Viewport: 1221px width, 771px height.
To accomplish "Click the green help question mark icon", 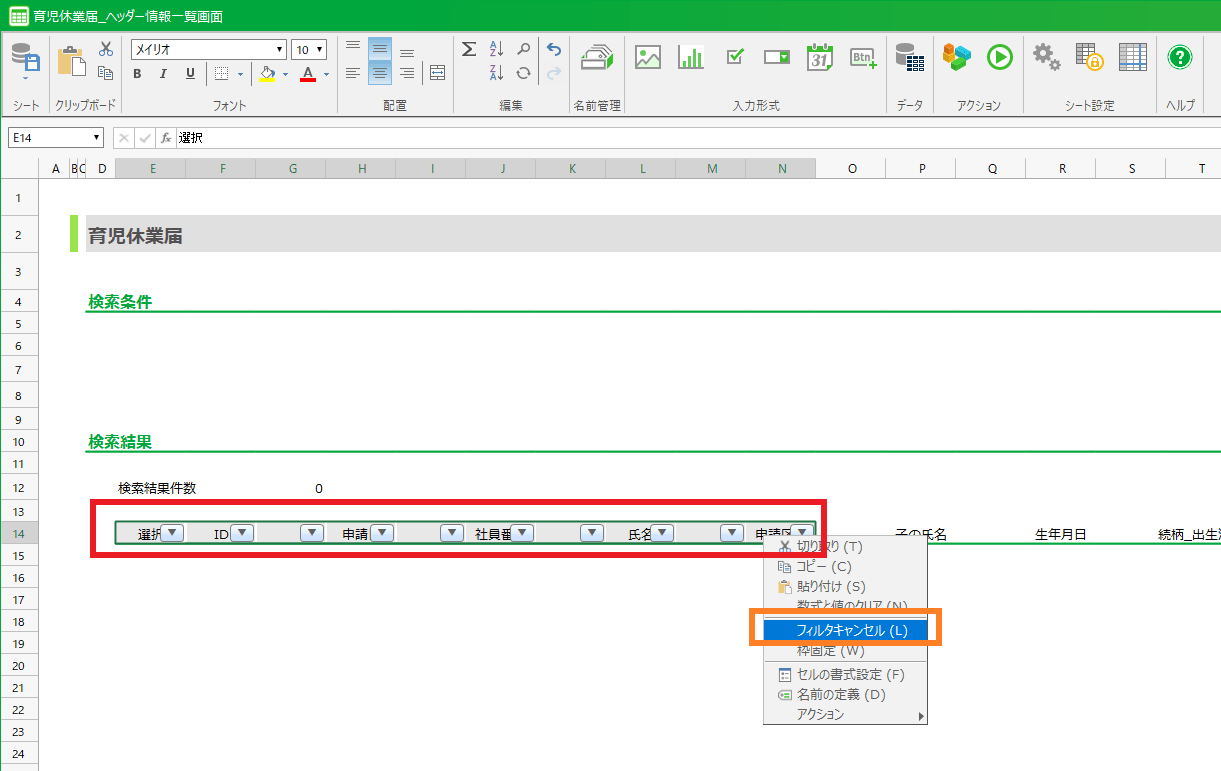I will [1180, 57].
